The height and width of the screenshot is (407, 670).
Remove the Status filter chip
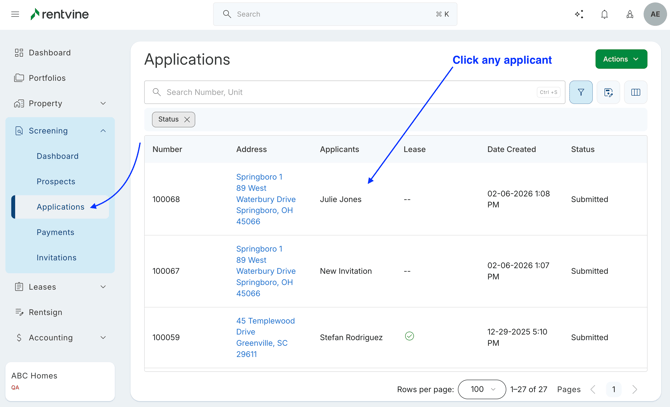[187, 120]
